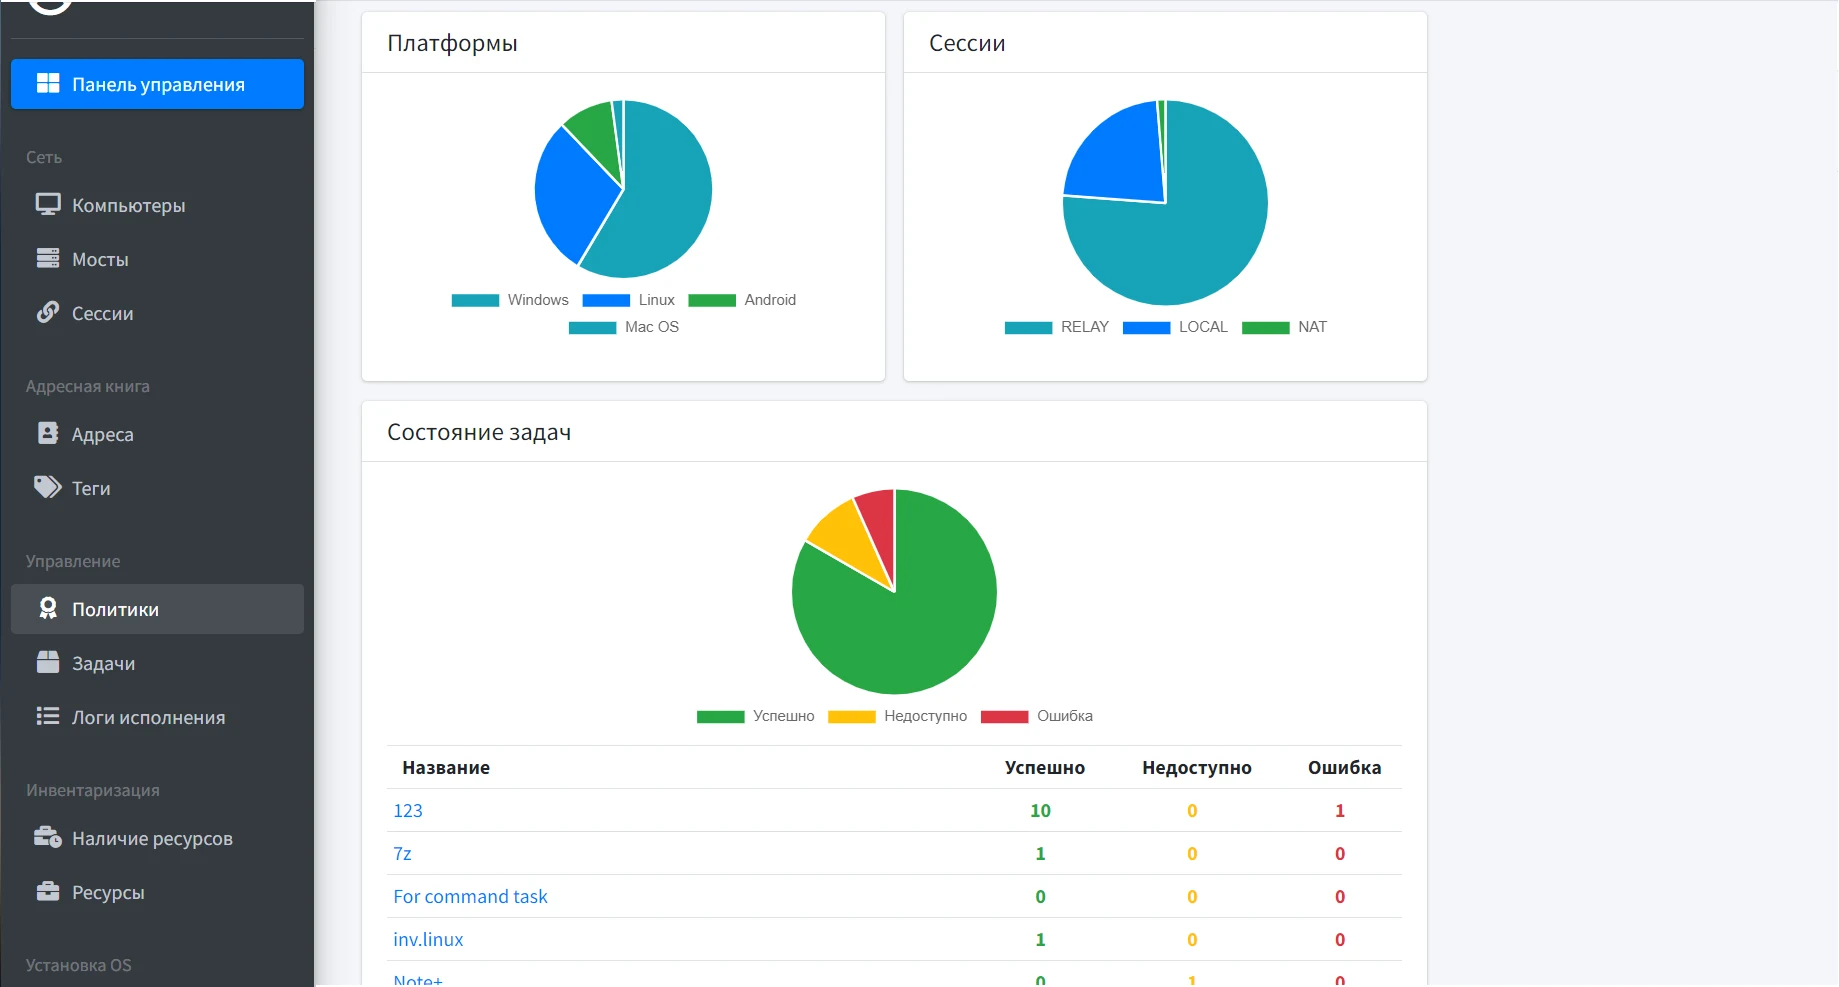Image resolution: width=1839 pixels, height=987 pixels.
Task: Open Панель управления menu item
Action: [157, 84]
